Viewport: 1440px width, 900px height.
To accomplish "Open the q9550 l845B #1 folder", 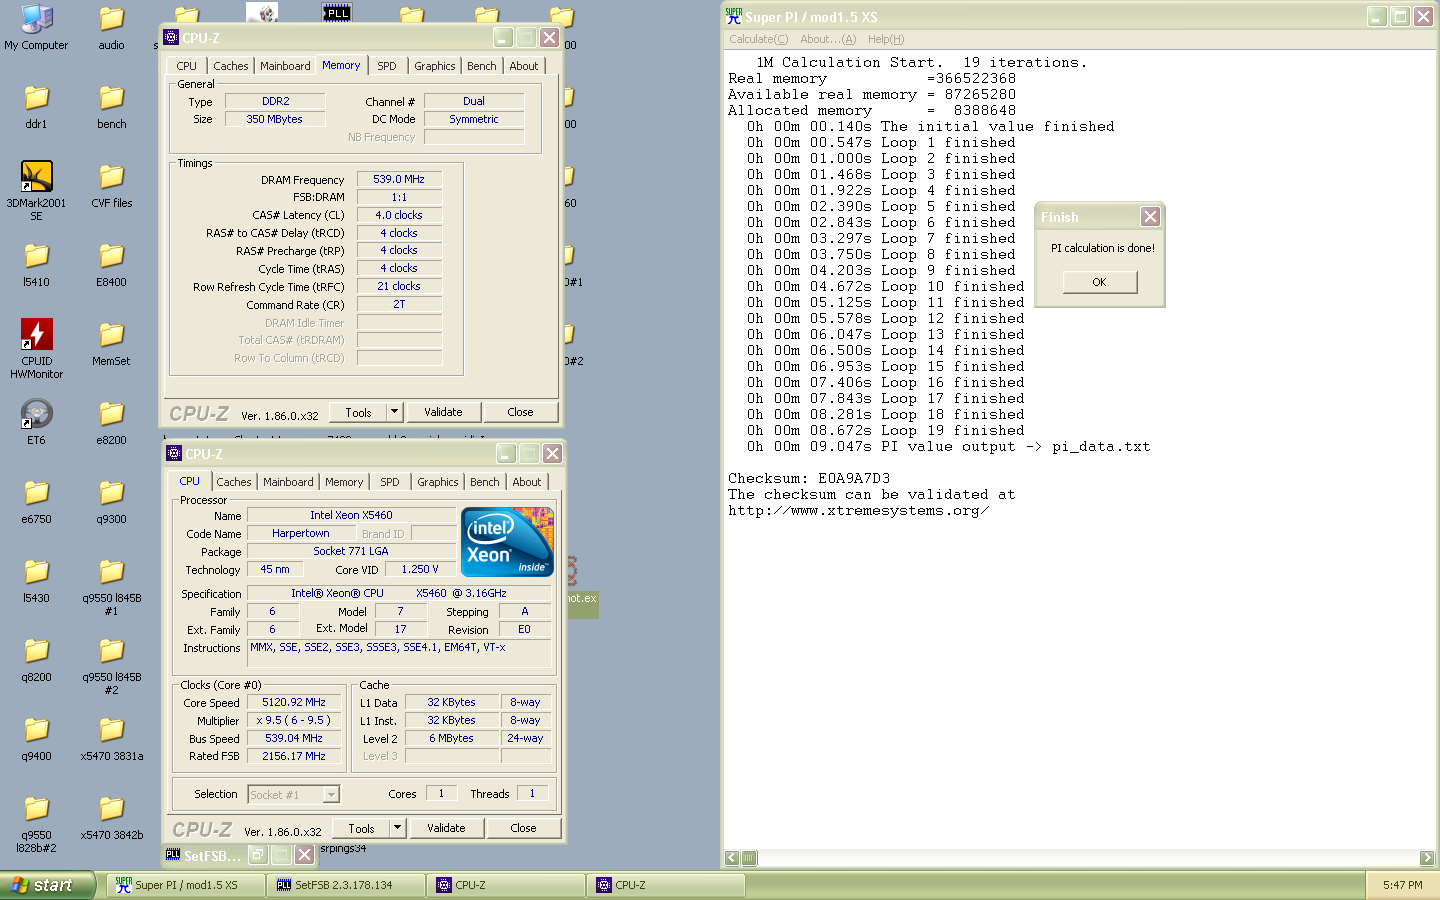I will click(111, 586).
